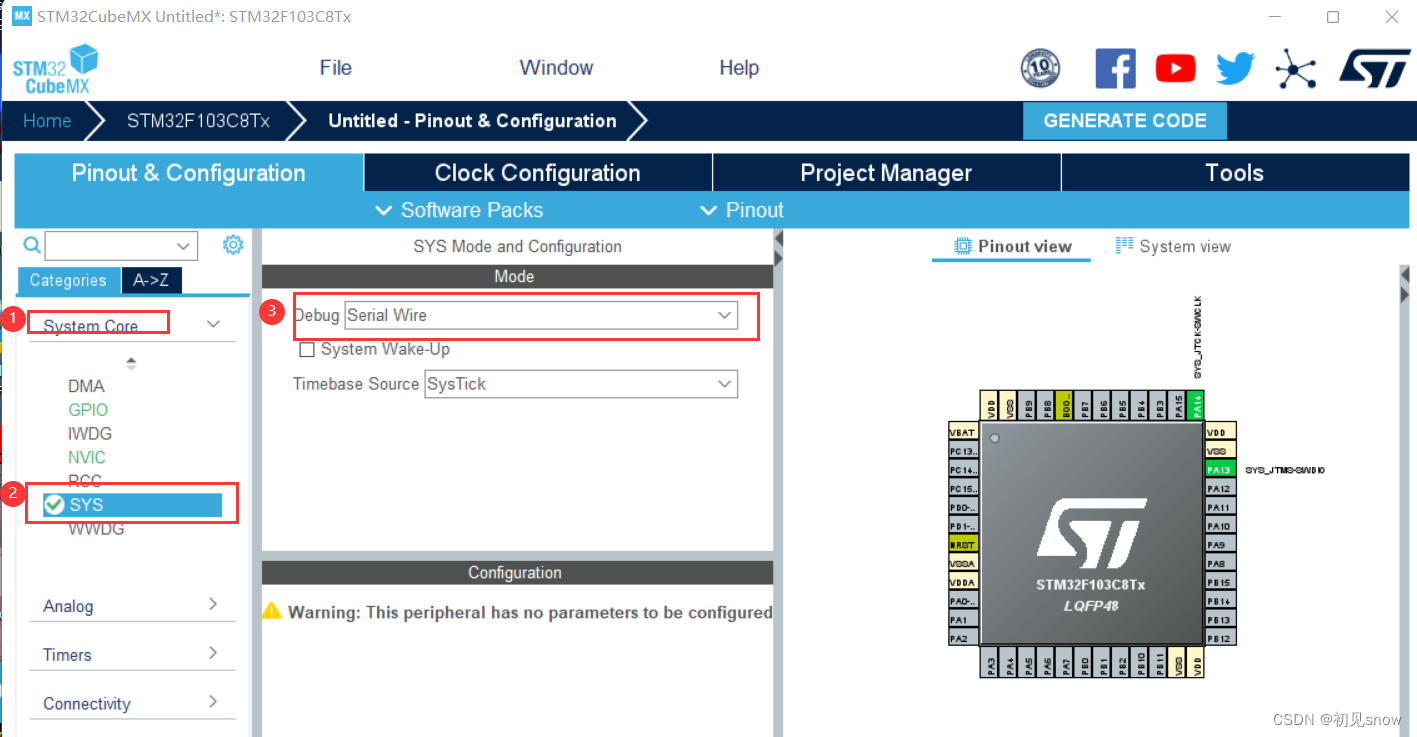Select the PA10 pin on the chip
Screen dimensions: 1417x737
[1220, 526]
